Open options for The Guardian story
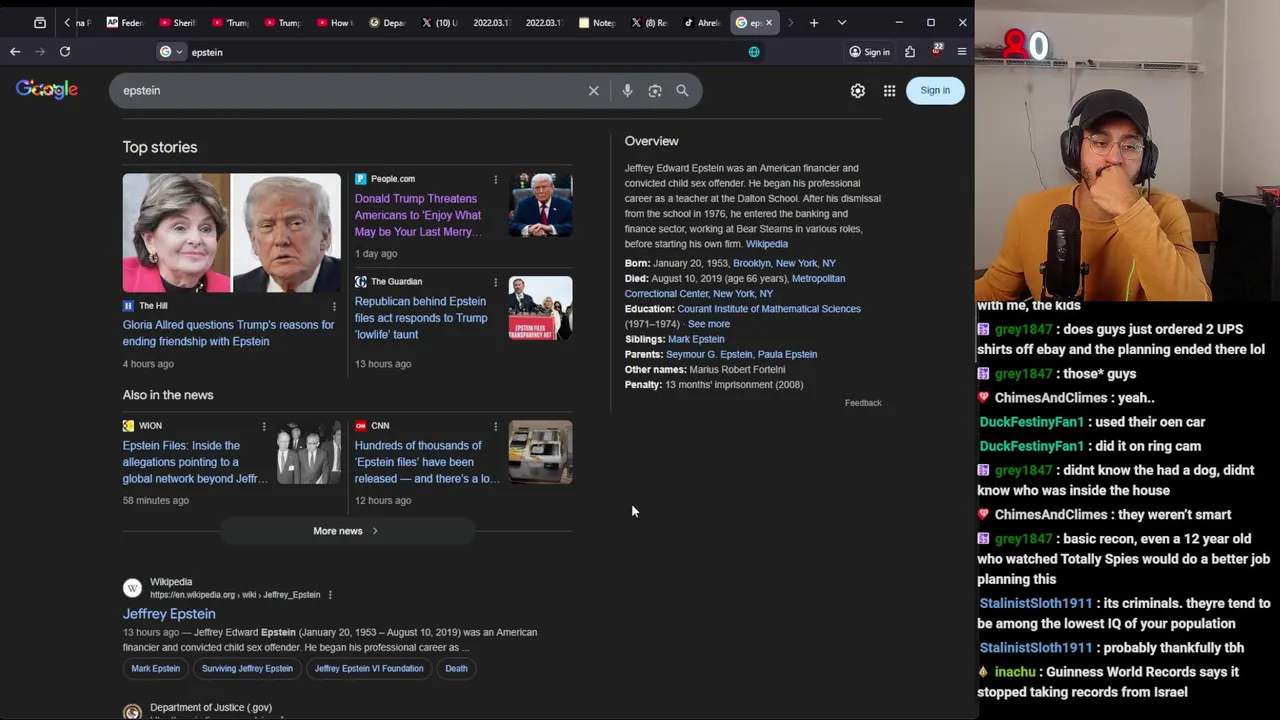 [x=495, y=282]
